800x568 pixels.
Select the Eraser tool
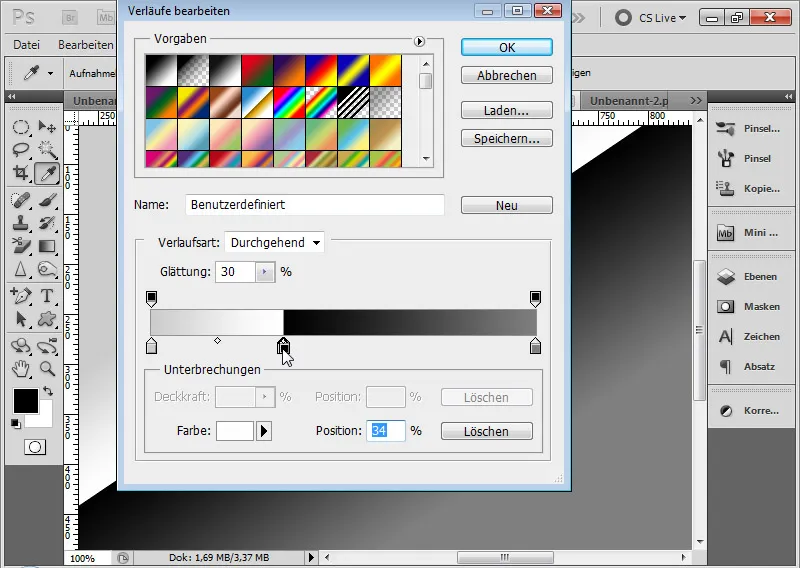(20, 246)
